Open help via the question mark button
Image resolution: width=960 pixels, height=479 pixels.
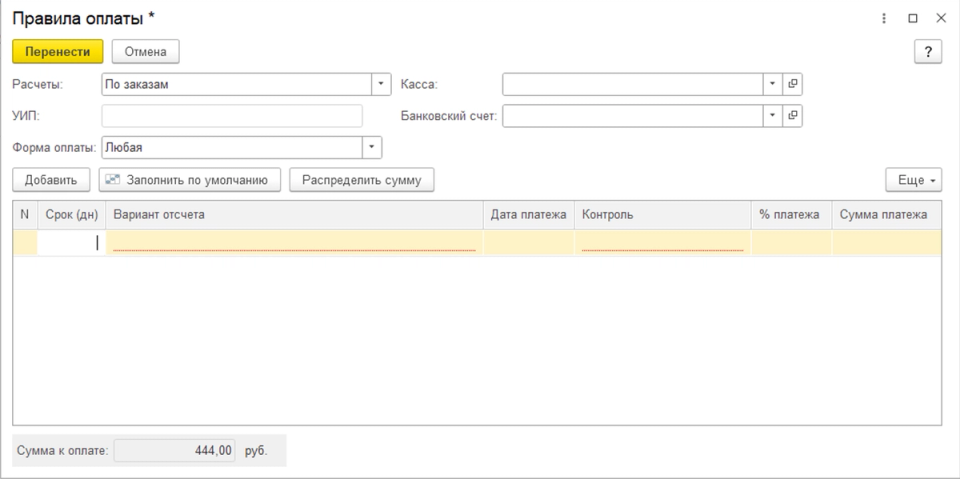pyautogui.click(x=928, y=52)
